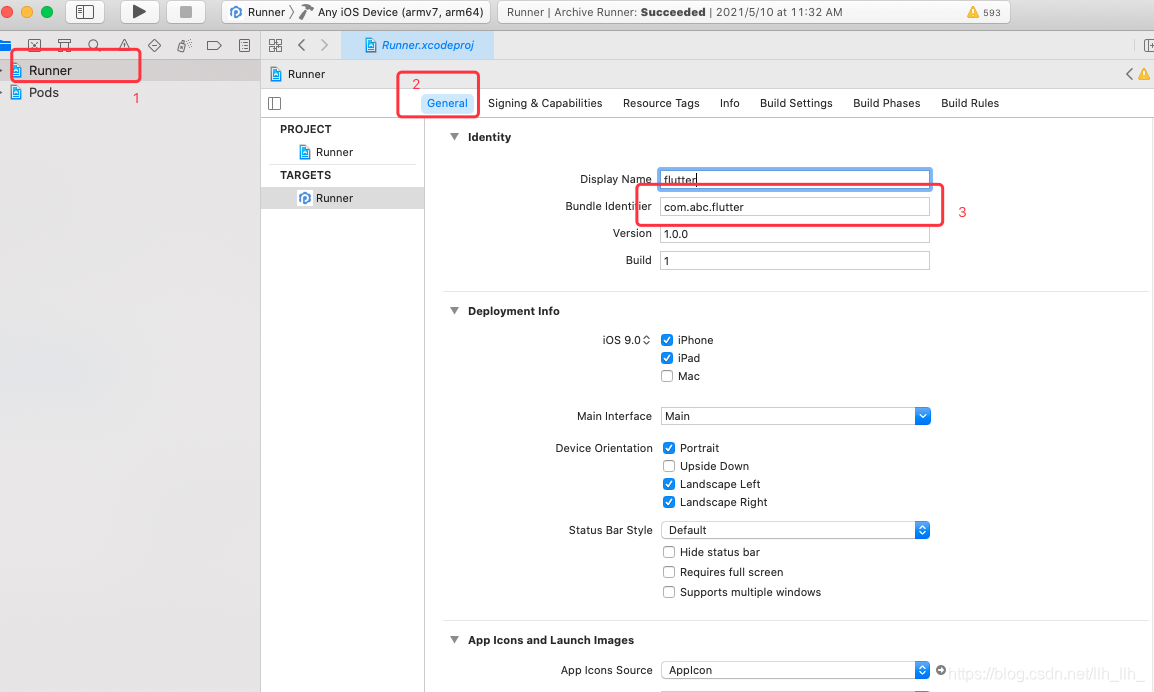Toggle the navigator sidebar button
This screenshot has width=1154, height=692.
click(x=85, y=12)
